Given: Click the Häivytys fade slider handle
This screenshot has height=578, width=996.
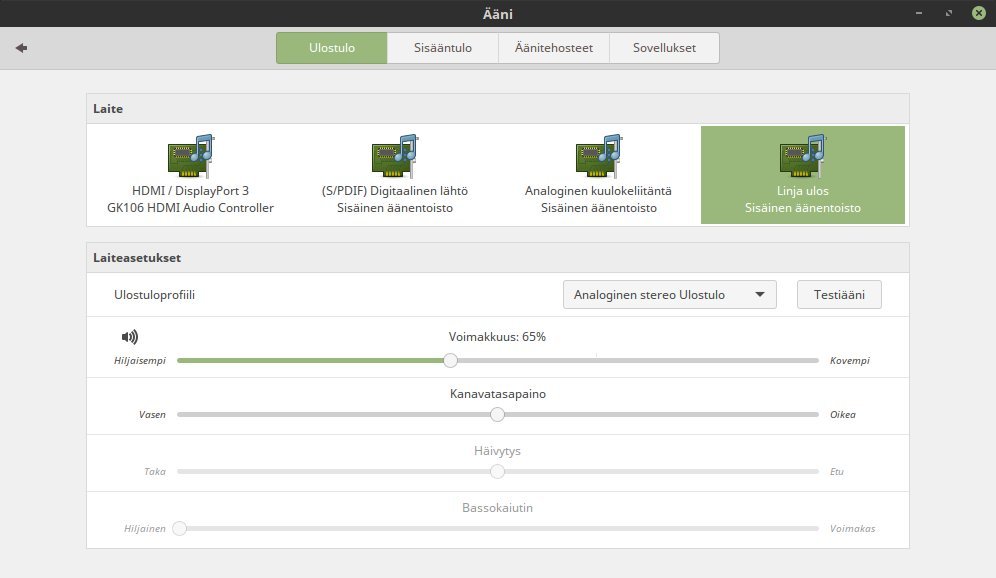Looking at the screenshot, I should pos(497,472).
